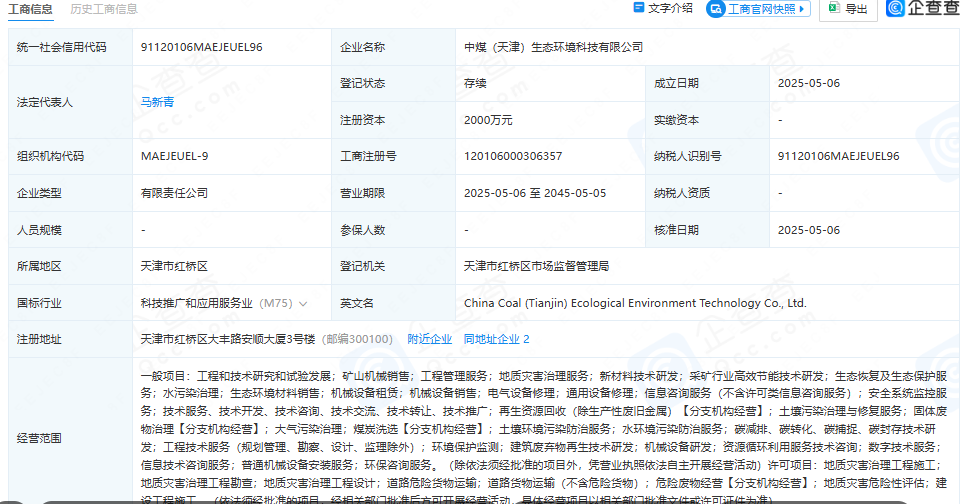This screenshot has width=961, height=504.
Task: Select business term 2025-05-06 至 2045-05-05
Action: pyautogui.click(x=535, y=193)
